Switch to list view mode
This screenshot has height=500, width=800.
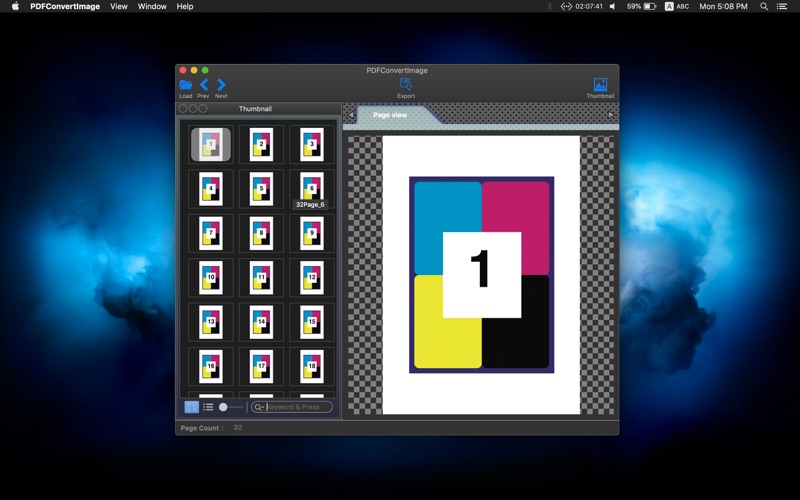208,407
